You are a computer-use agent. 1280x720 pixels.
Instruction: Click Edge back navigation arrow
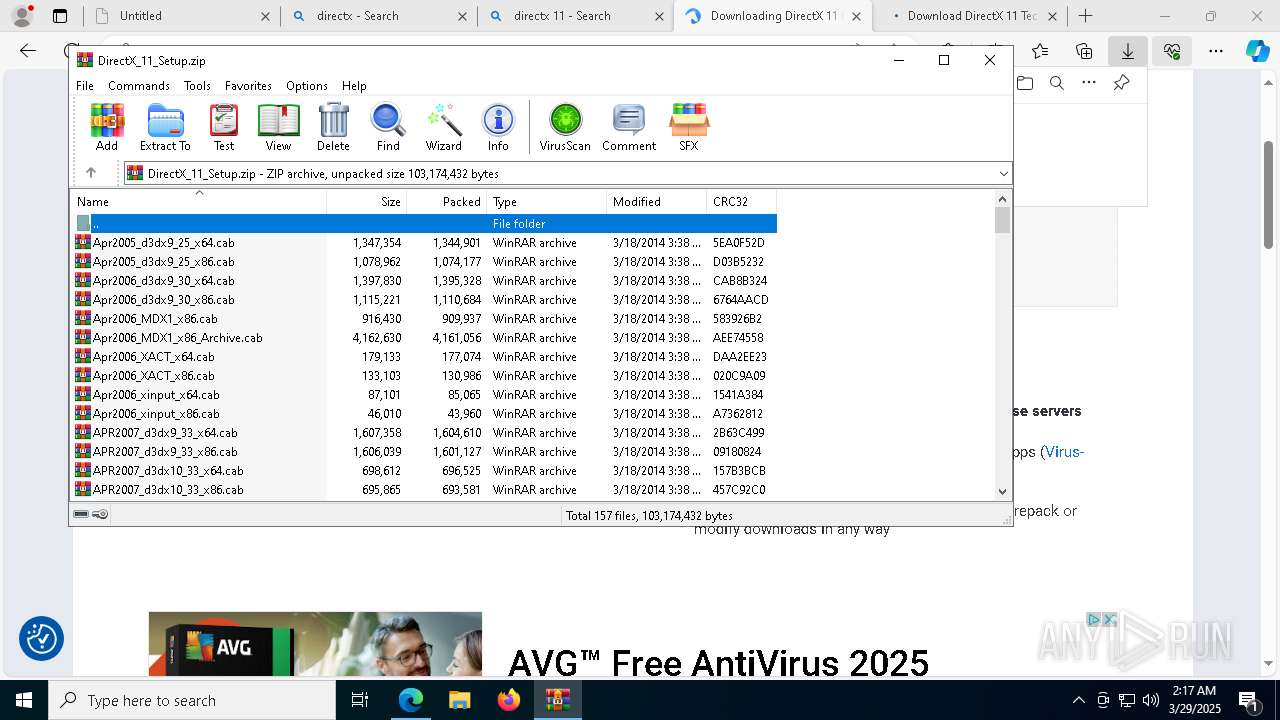(x=28, y=51)
